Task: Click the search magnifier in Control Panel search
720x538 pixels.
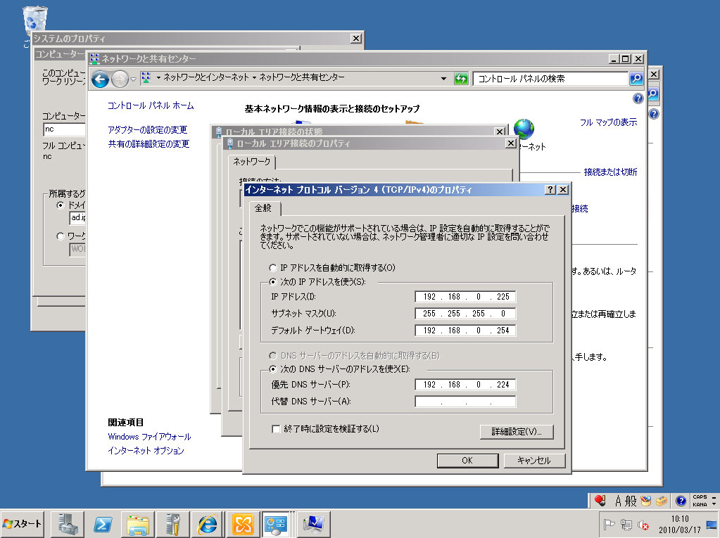Action: coord(636,78)
